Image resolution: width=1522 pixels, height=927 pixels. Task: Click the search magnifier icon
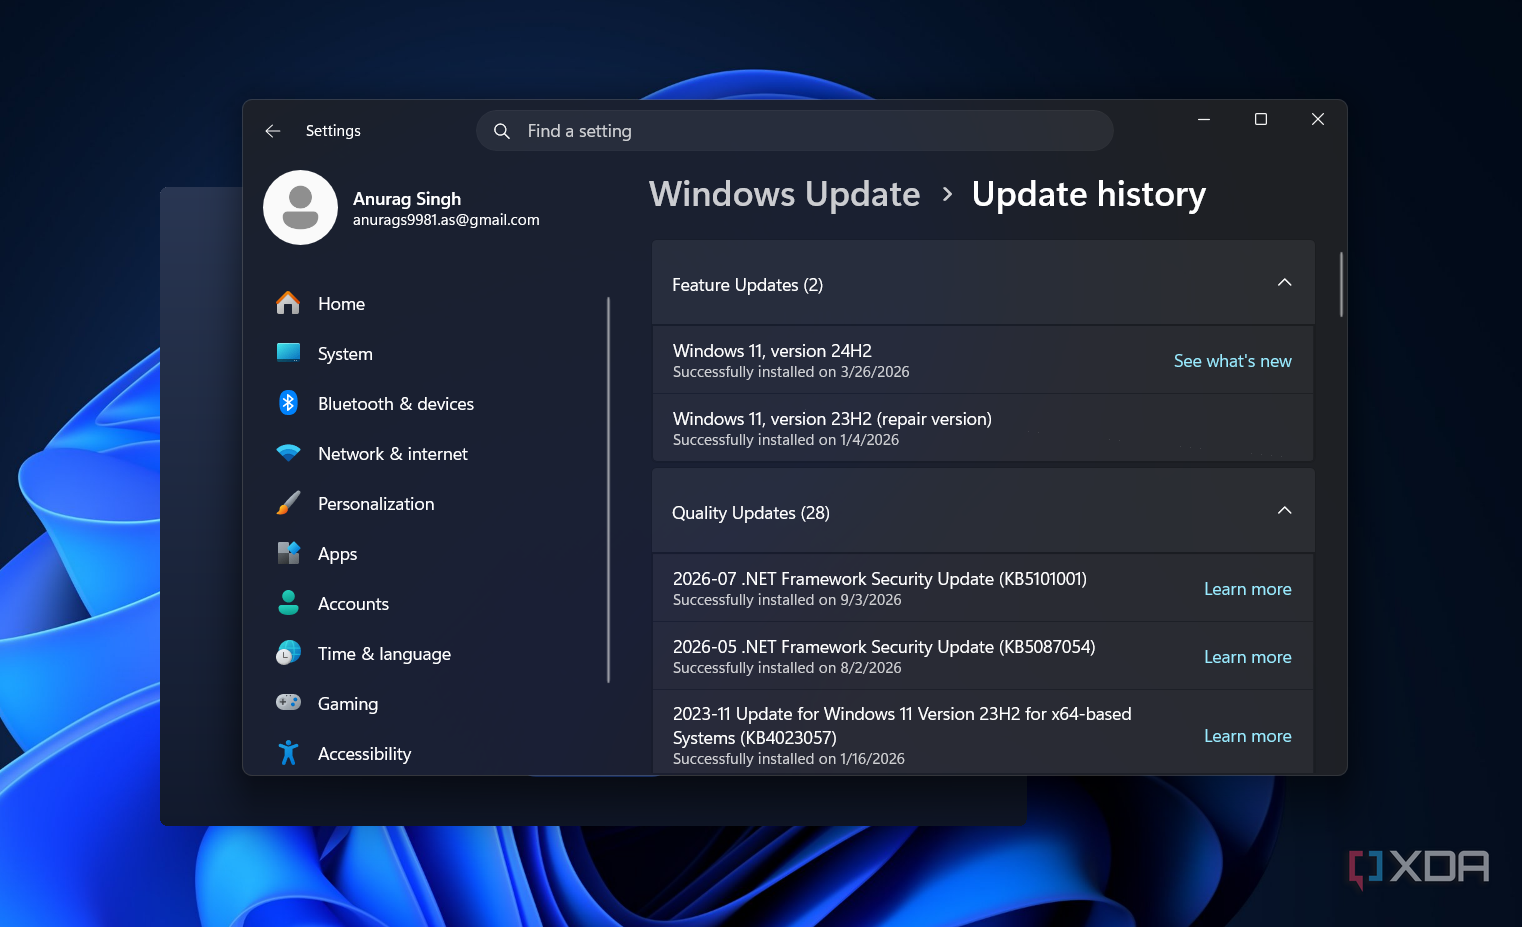502,131
